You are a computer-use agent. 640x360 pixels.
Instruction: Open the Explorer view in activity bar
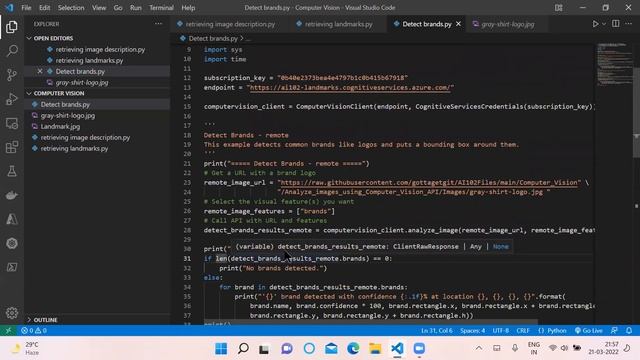[x=12, y=27]
